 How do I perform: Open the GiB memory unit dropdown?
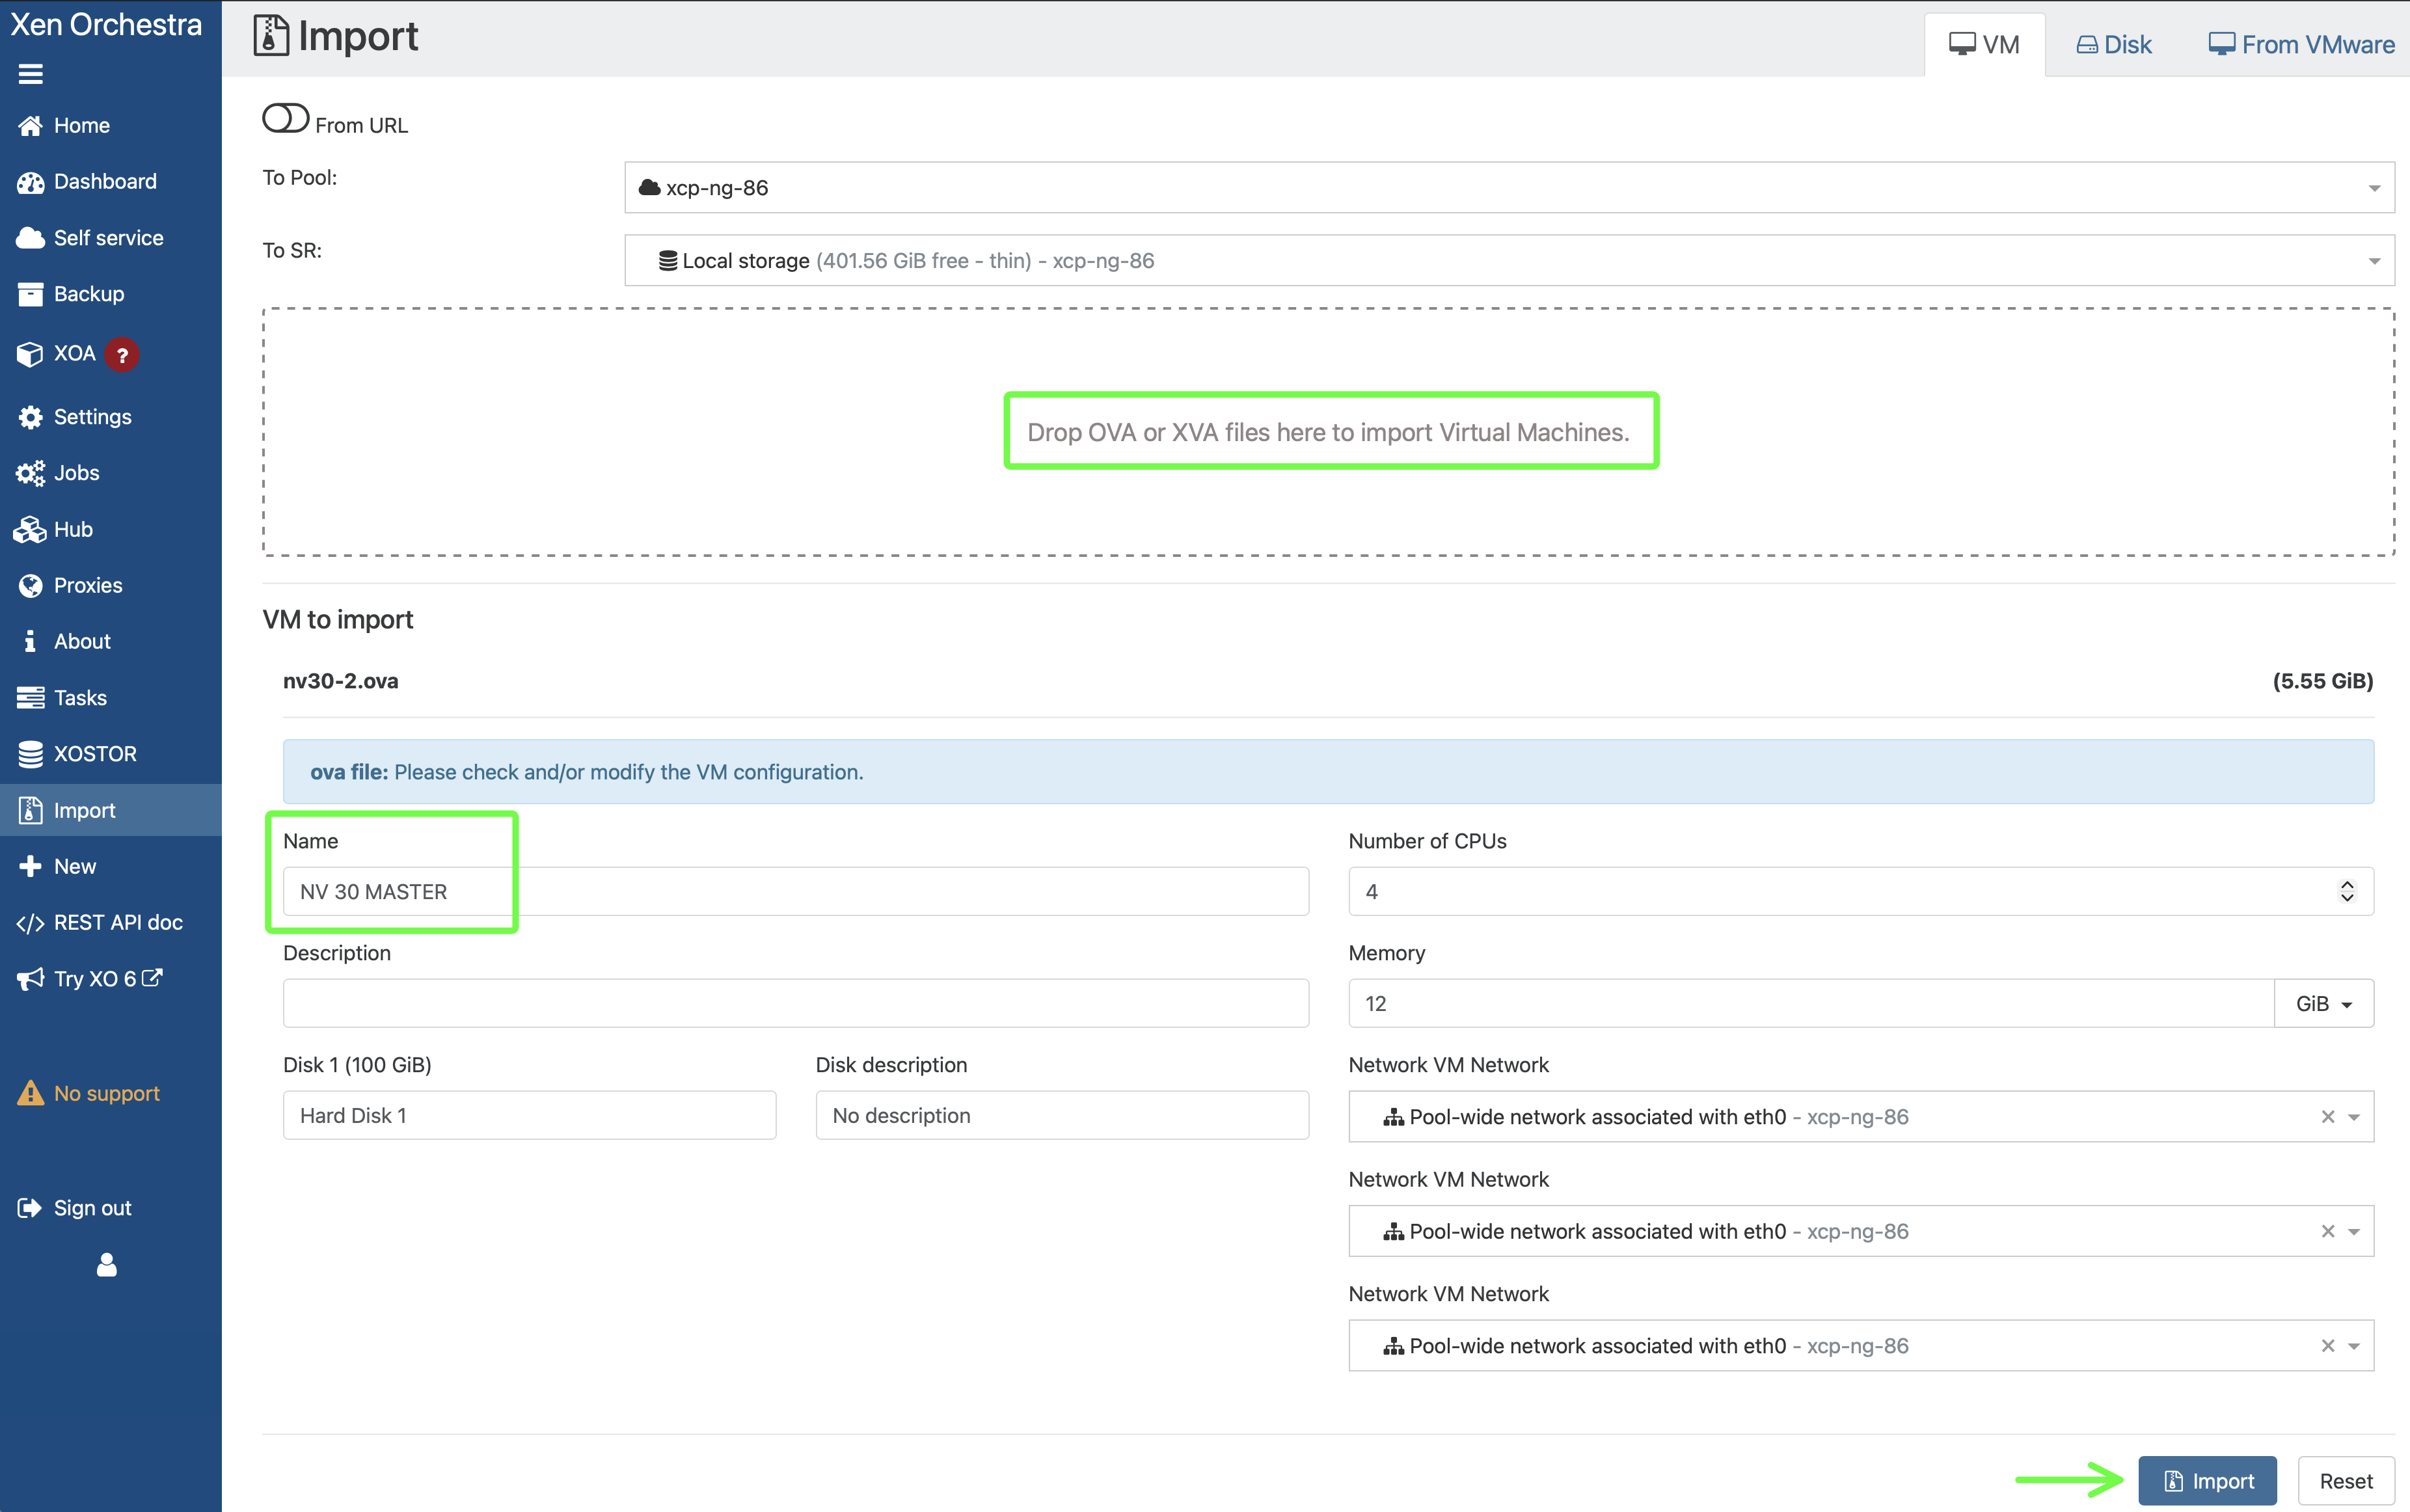[2323, 1003]
